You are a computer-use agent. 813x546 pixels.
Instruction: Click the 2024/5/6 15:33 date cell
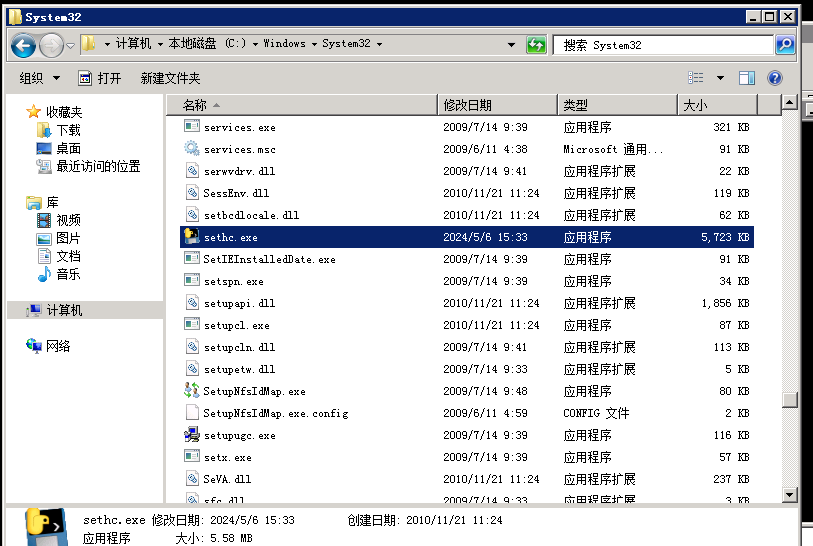pyautogui.click(x=485, y=237)
